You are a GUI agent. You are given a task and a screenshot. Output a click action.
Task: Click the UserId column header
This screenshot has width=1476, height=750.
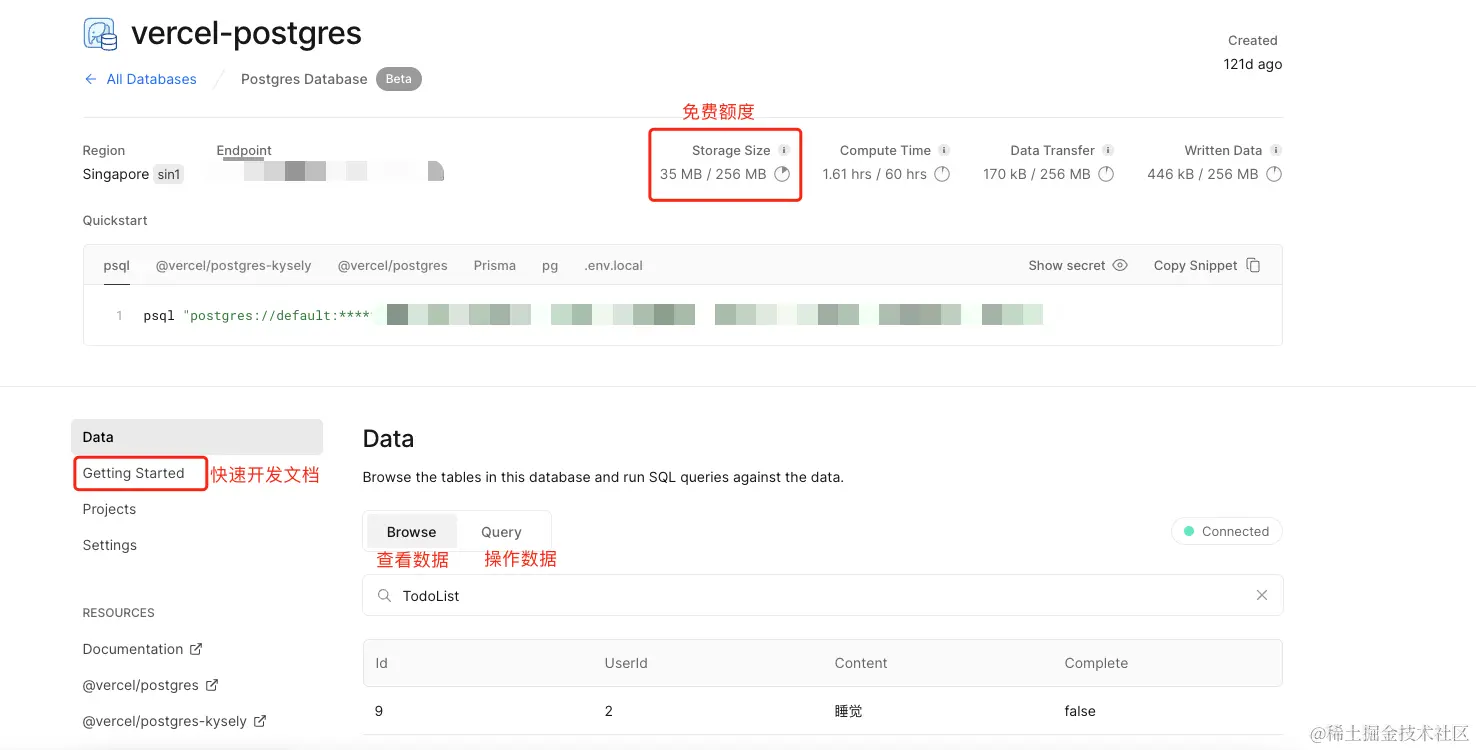(x=626, y=663)
